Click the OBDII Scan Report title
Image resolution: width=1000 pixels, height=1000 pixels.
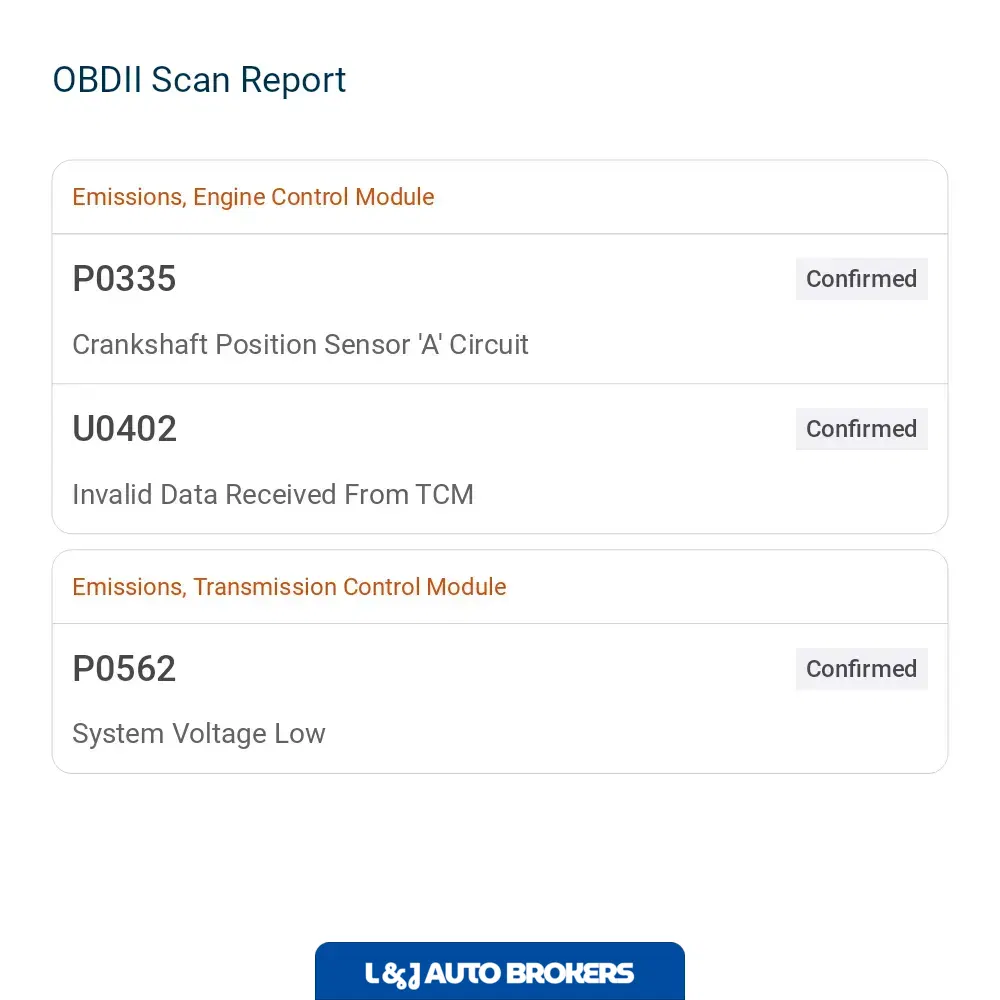[199, 80]
